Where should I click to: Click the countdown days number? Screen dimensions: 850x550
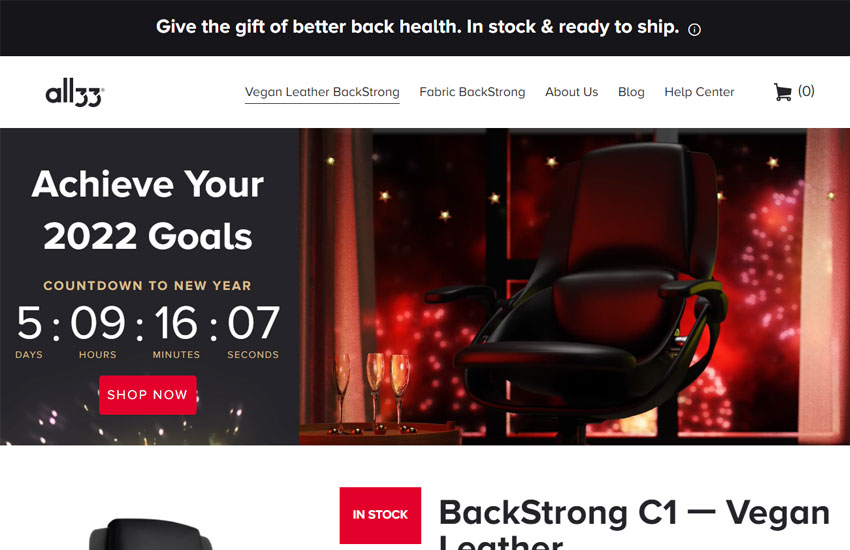[29, 322]
